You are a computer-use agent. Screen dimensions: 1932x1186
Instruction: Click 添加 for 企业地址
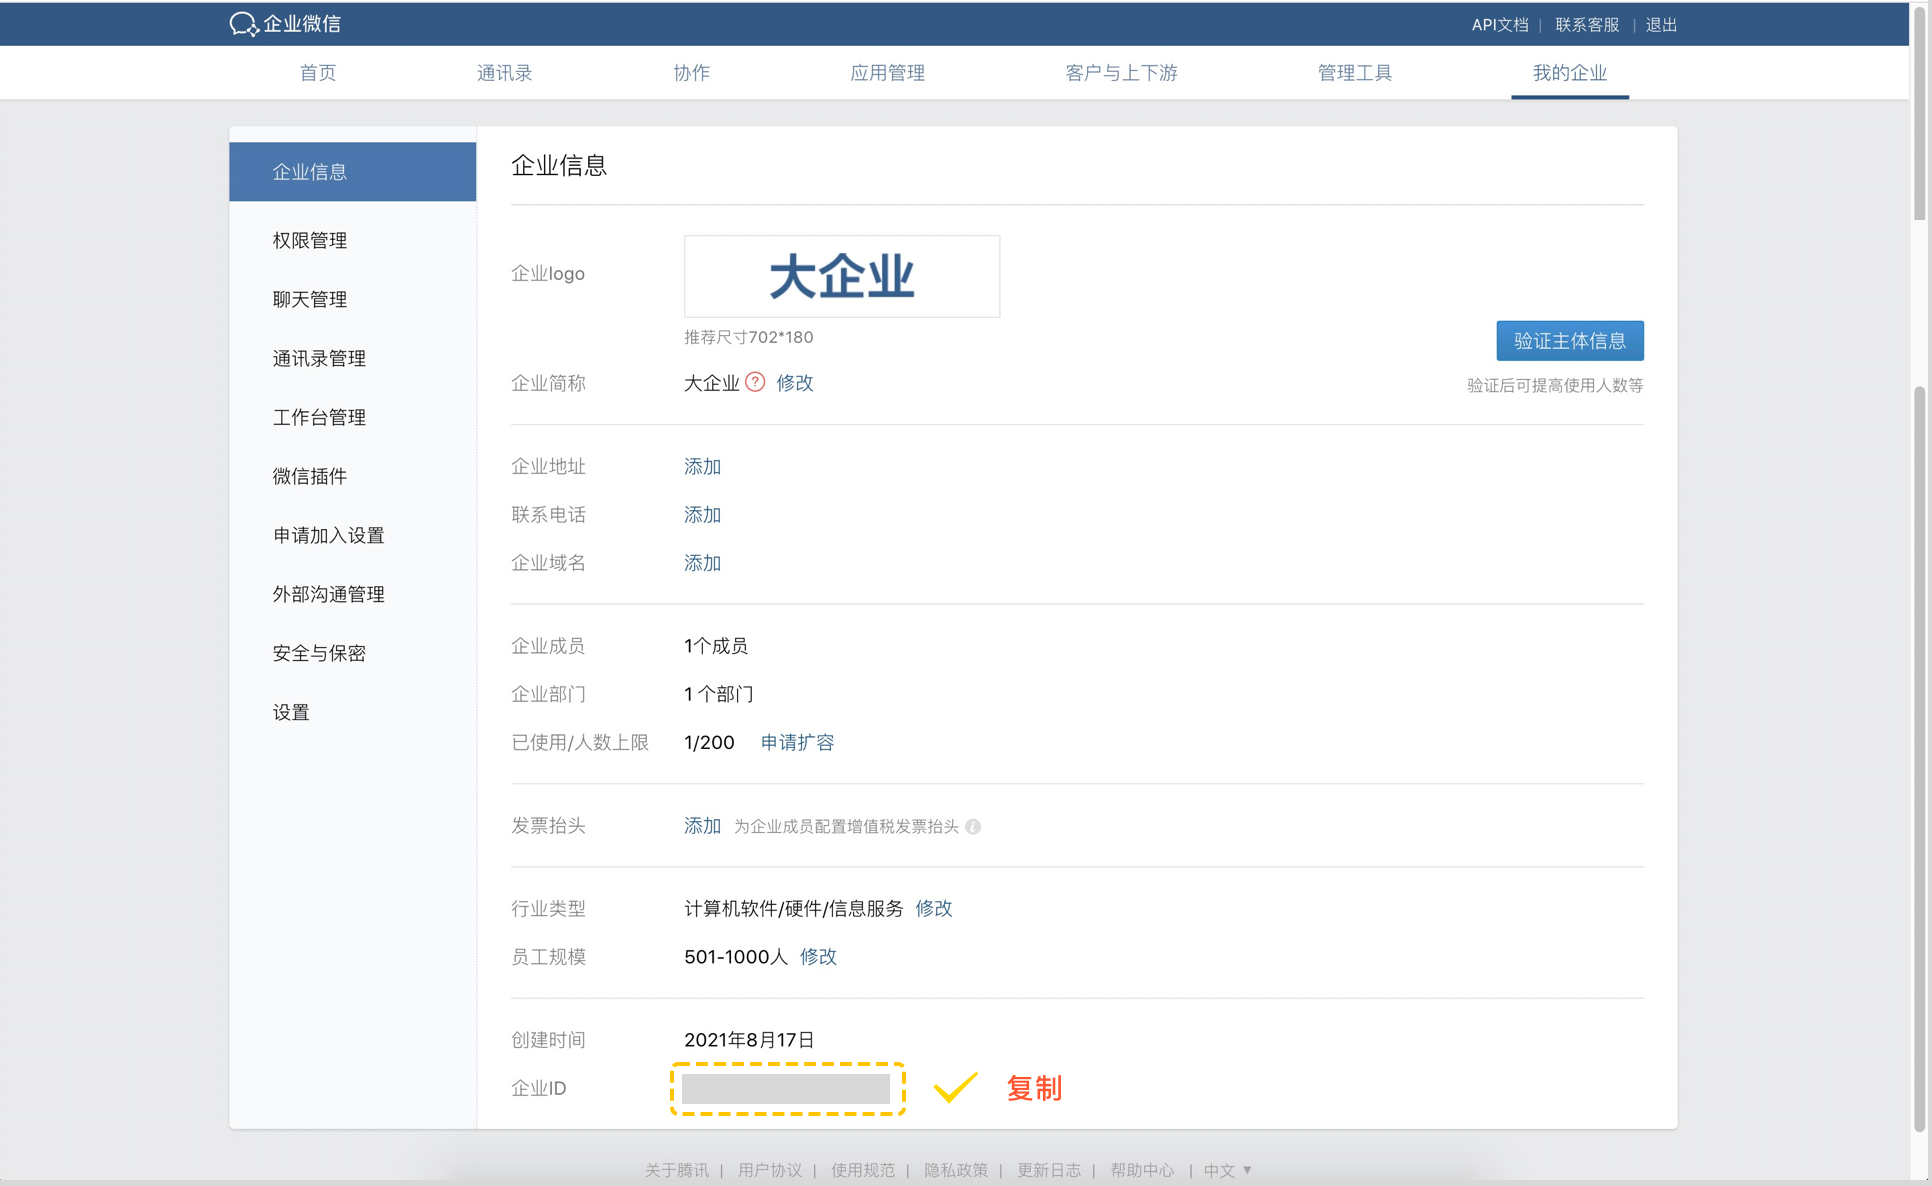pos(702,467)
